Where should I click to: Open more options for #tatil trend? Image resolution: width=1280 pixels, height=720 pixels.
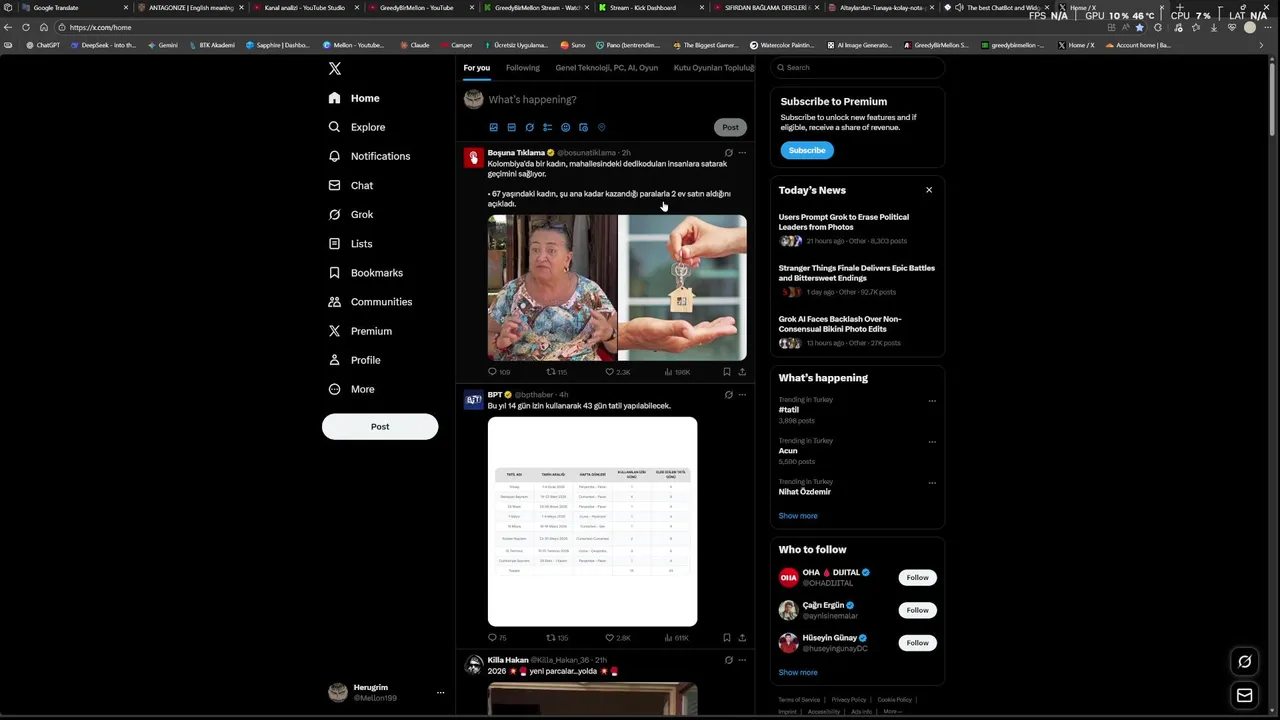point(932,401)
